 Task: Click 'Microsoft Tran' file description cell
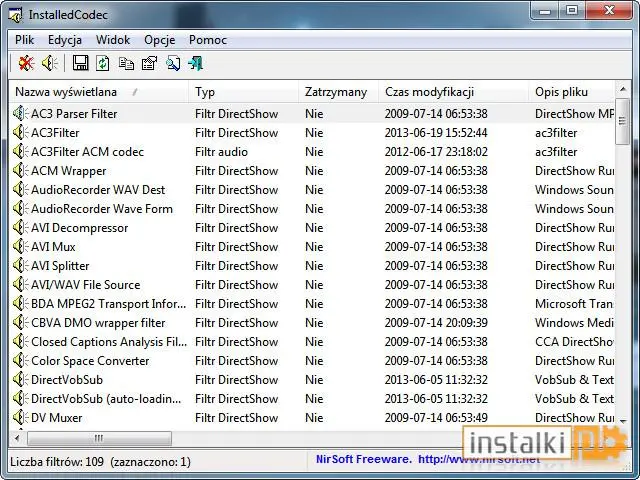[574, 304]
